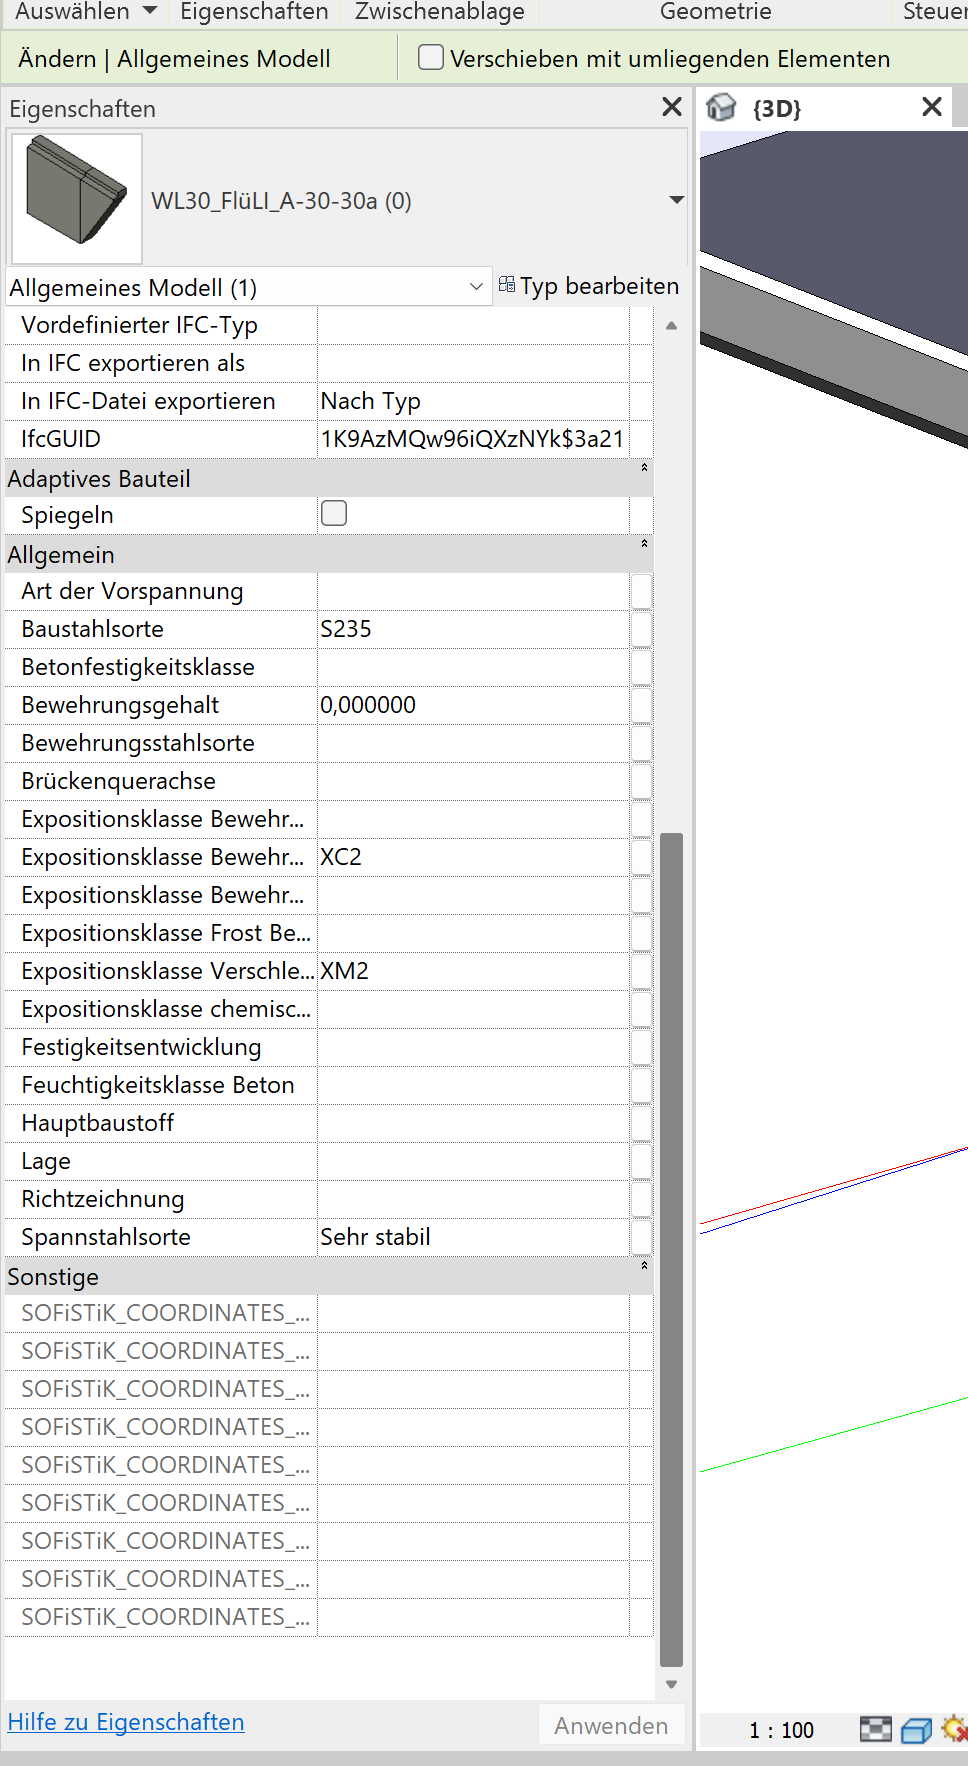Click the Detail Level icon in view bar
This screenshot has width=968, height=1766.
tap(875, 1729)
